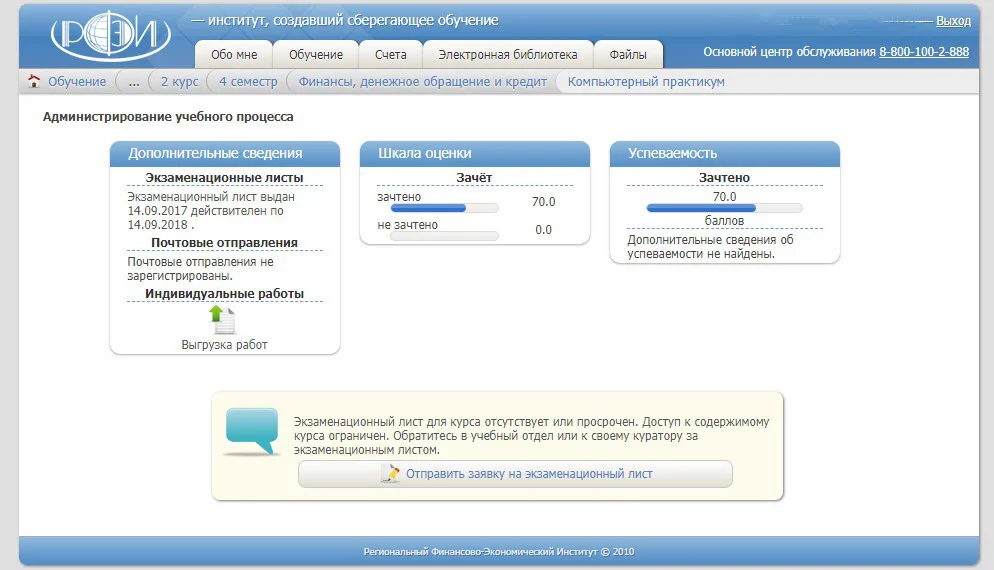This screenshot has height=570, width=994.
Task: Click the pencil icon on request button
Action: point(390,474)
